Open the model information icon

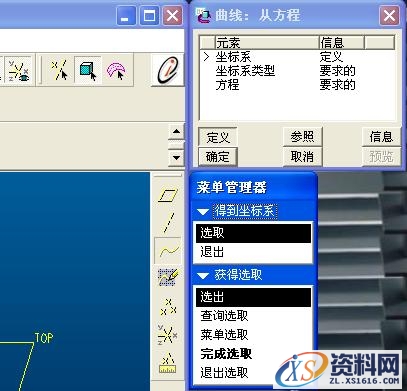[x=168, y=69]
